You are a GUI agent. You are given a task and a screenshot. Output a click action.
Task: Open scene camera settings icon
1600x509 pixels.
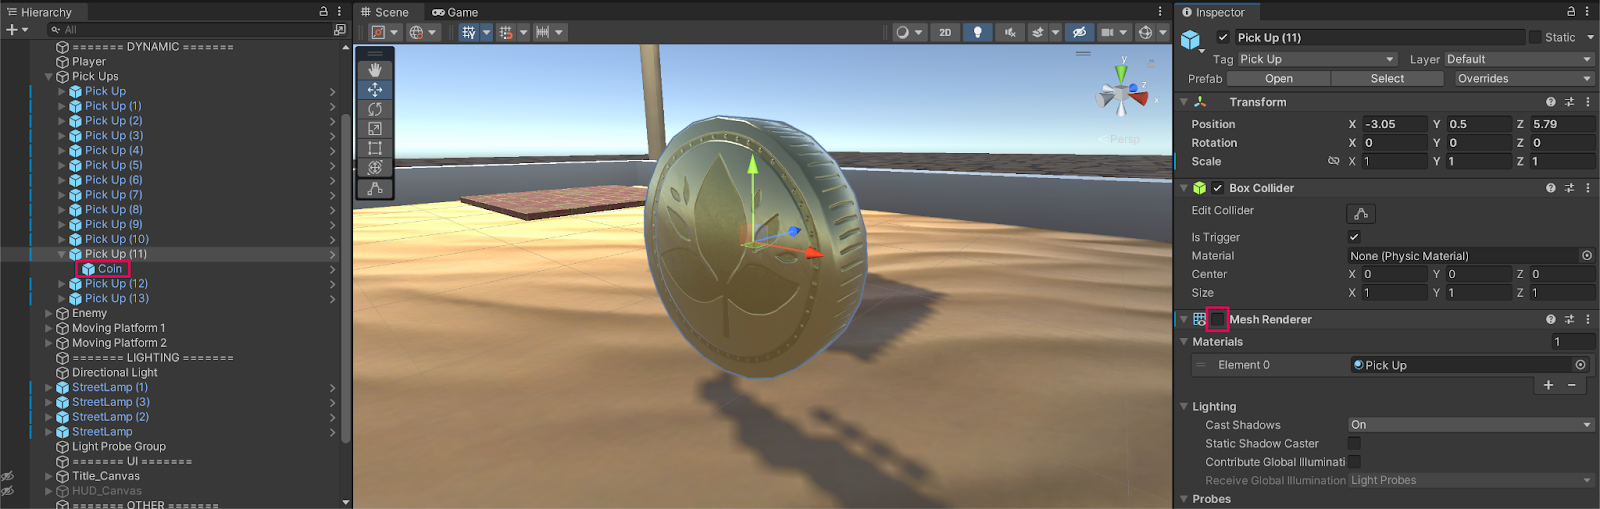pyautogui.click(x=1107, y=32)
